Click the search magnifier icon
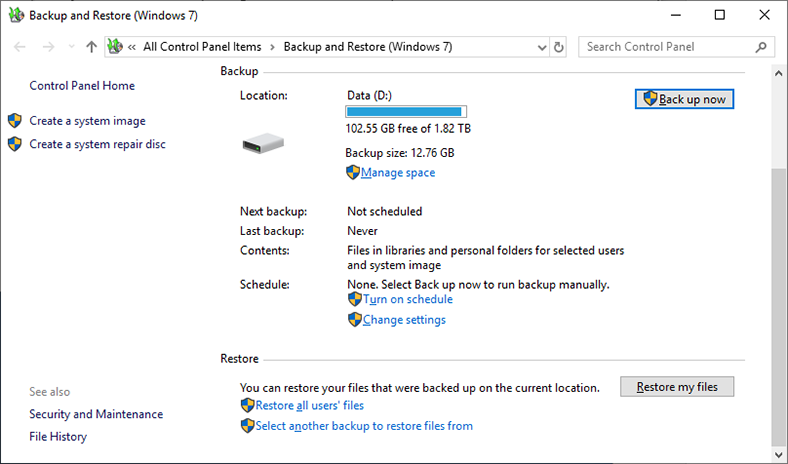Viewport: 788px width, 464px height. (x=761, y=47)
